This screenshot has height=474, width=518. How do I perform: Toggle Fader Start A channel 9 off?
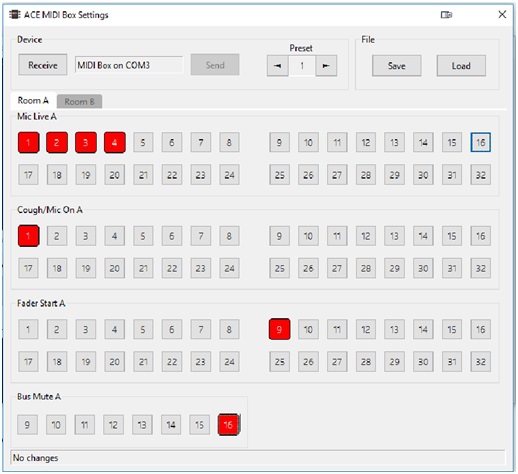[x=279, y=329]
